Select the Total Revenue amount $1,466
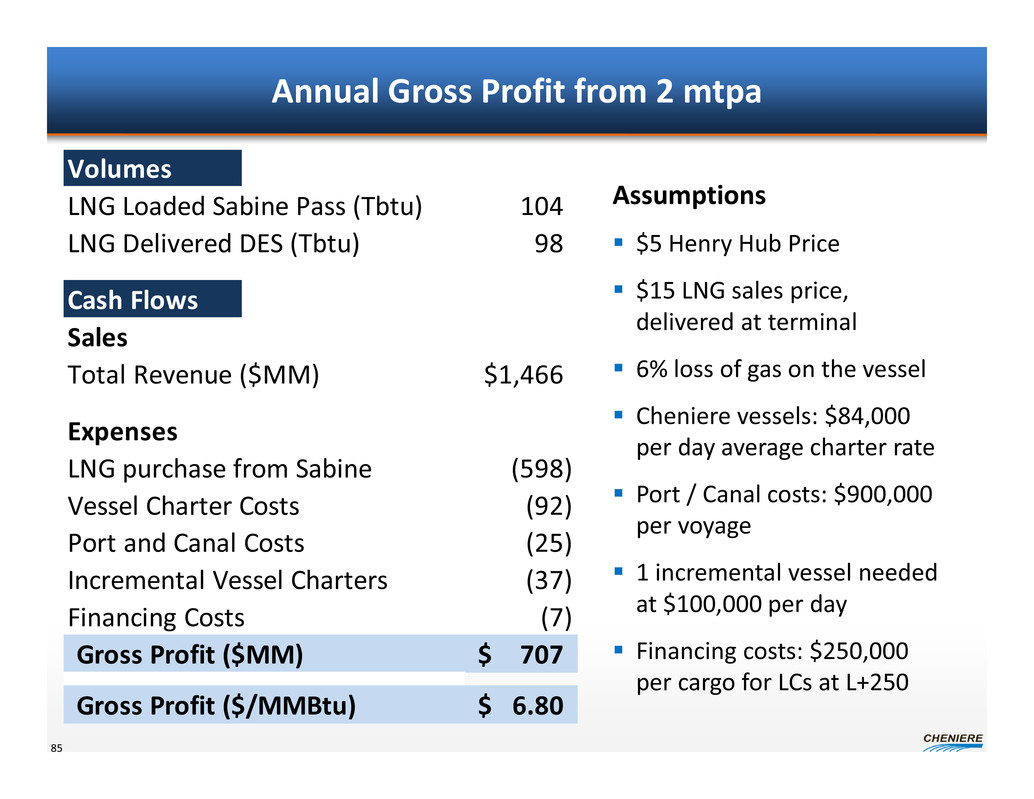The height and width of the screenshot is (799, 1034). click(x=523, y=375)
